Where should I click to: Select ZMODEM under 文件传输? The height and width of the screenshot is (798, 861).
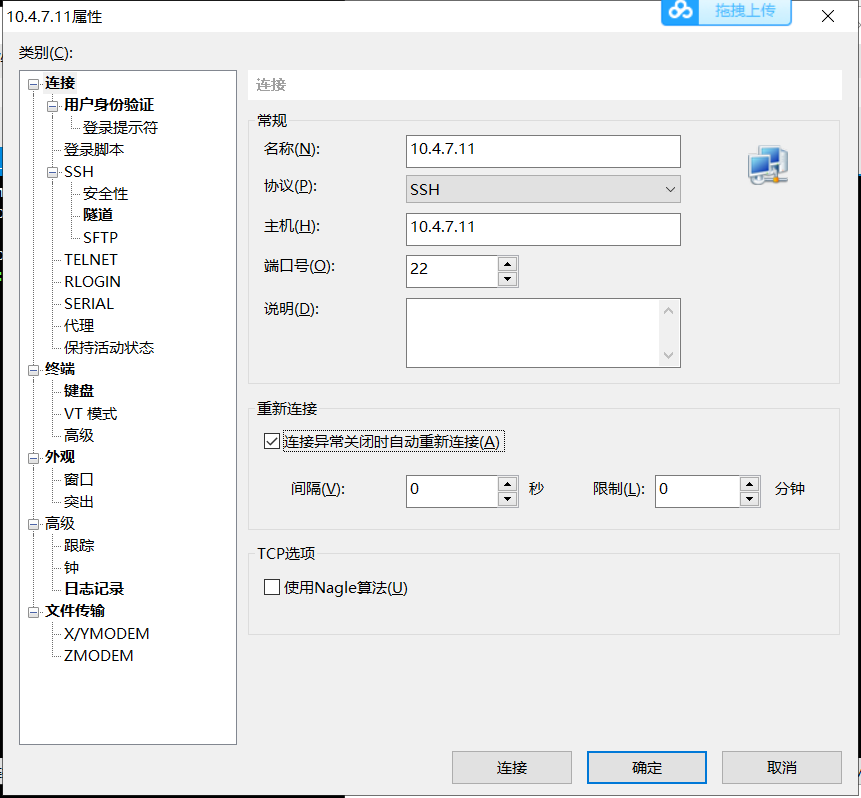[x=98, y=656]
